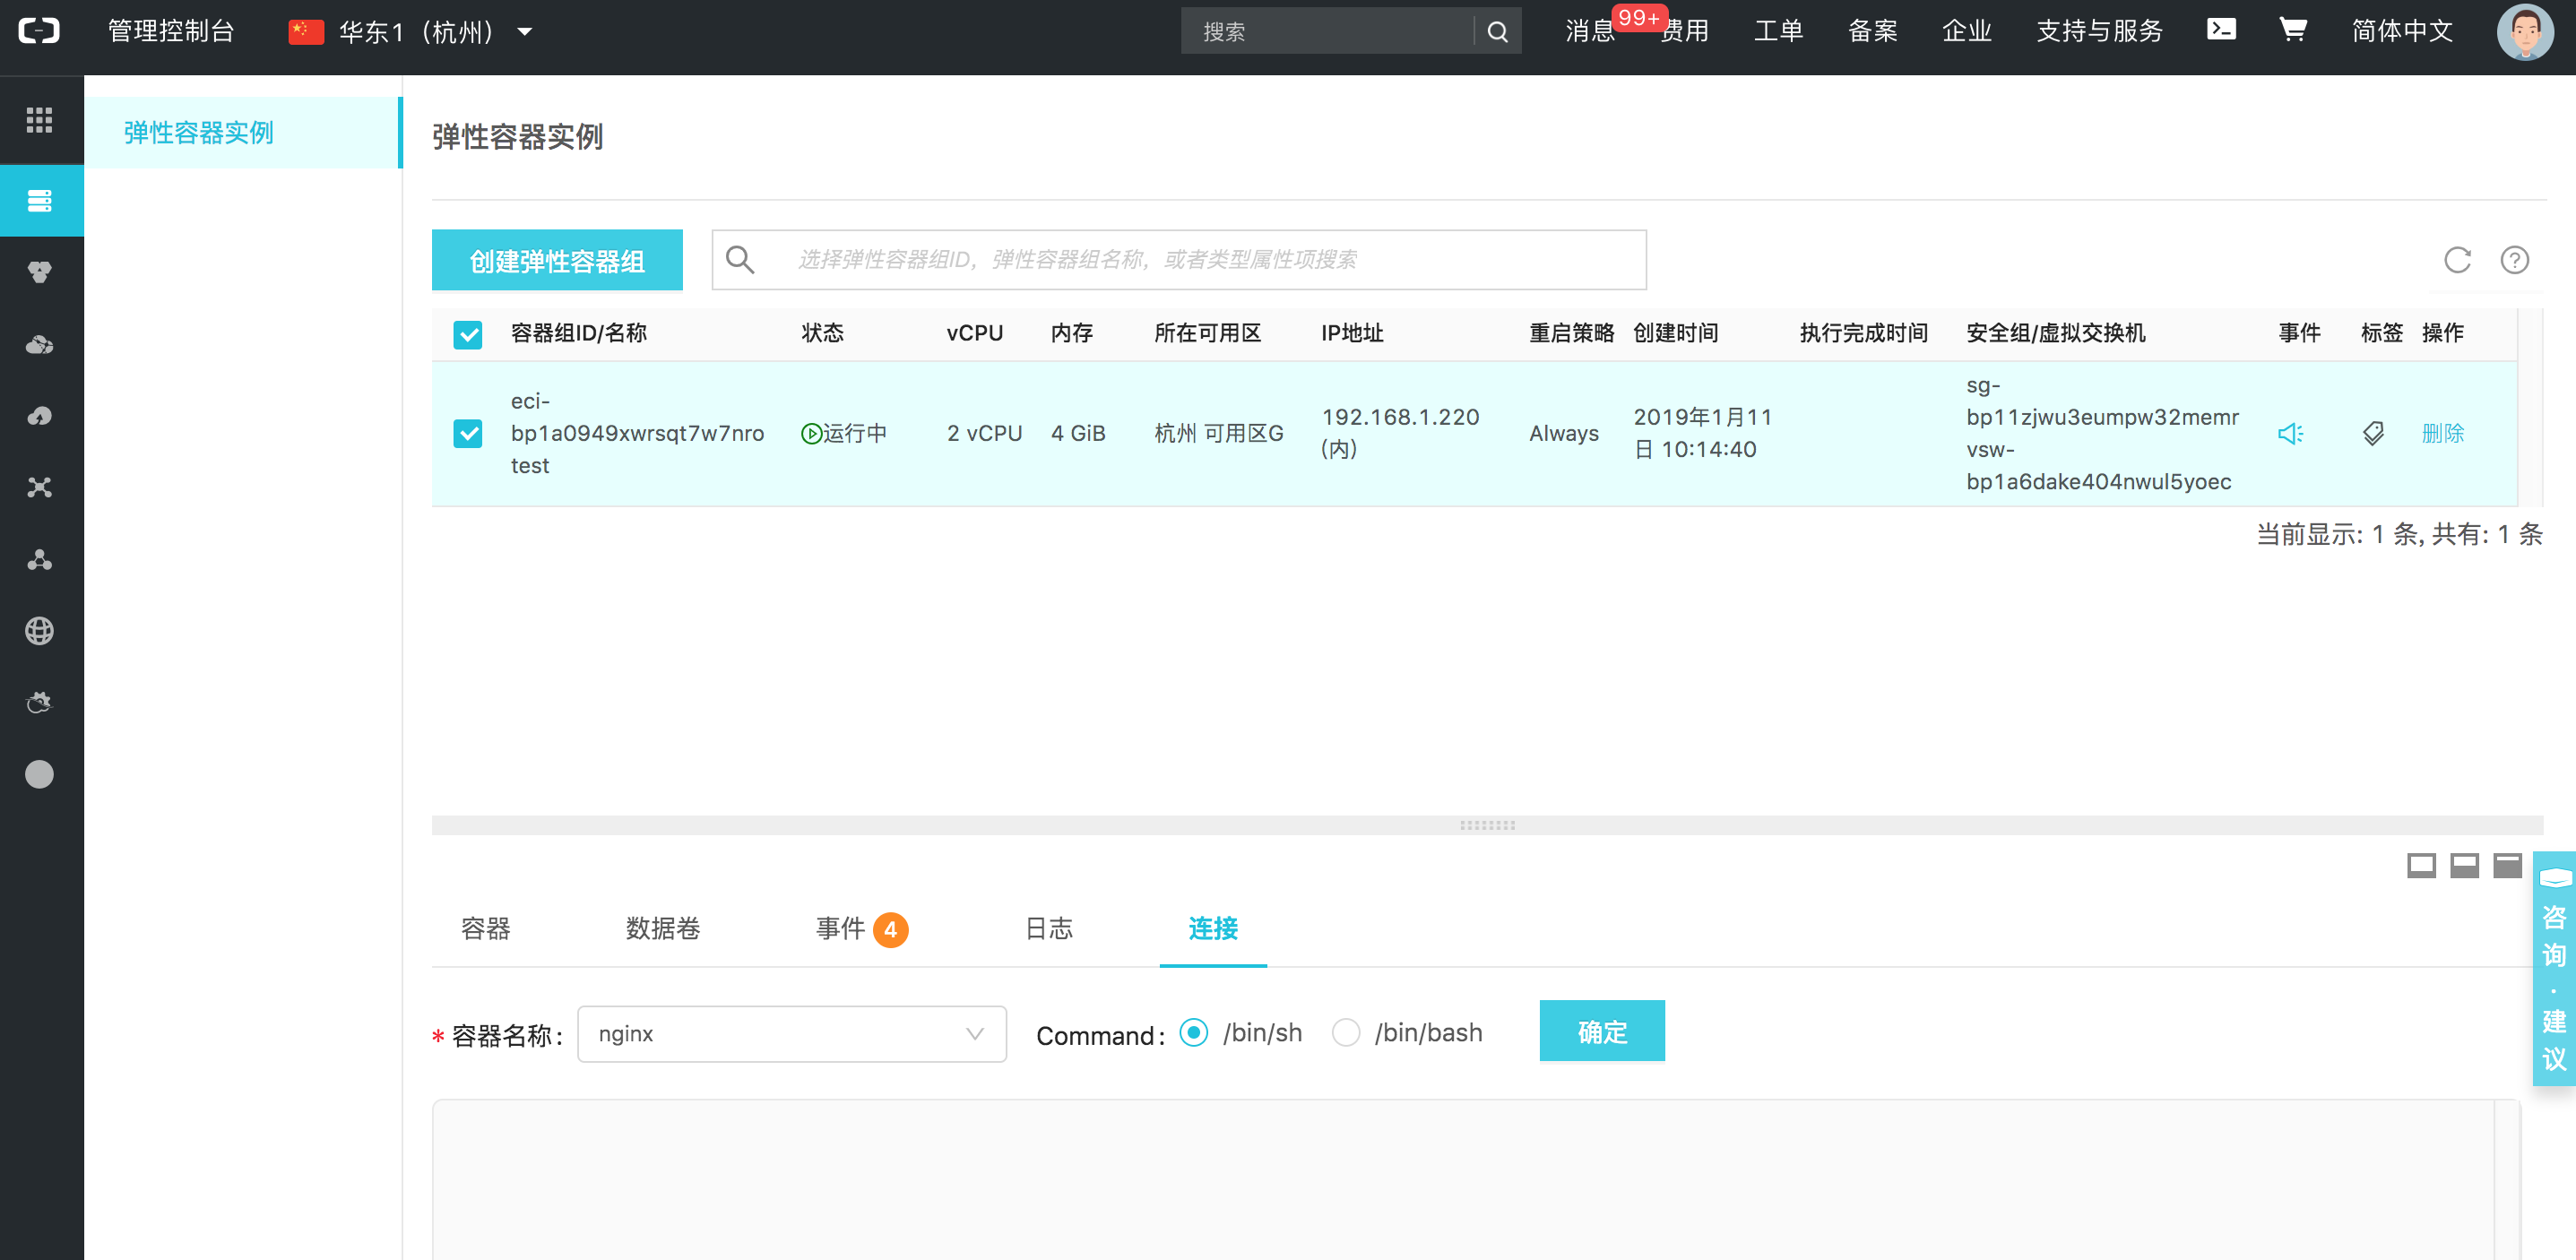Click the container group ID eci-bp1a0949xwrsqt7w7nro

click(637, 417)
